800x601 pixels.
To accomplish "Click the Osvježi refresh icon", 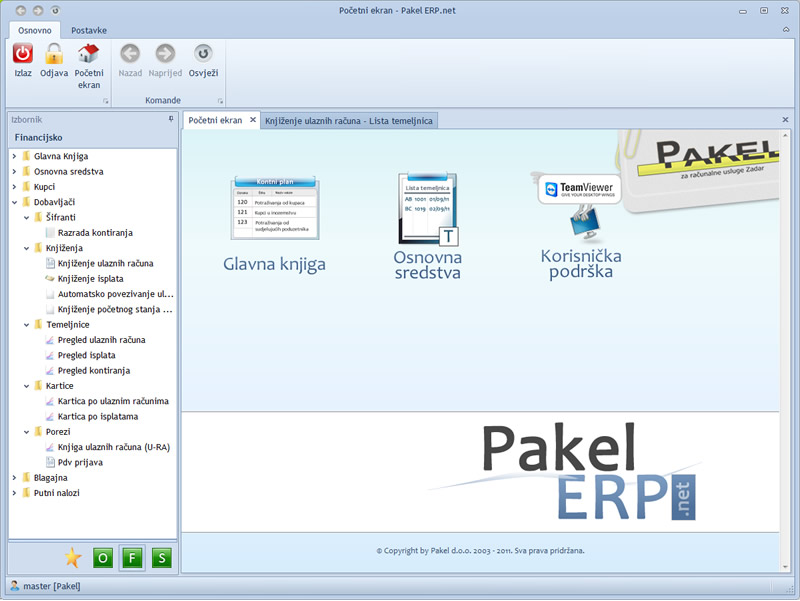I will (203, 54).
